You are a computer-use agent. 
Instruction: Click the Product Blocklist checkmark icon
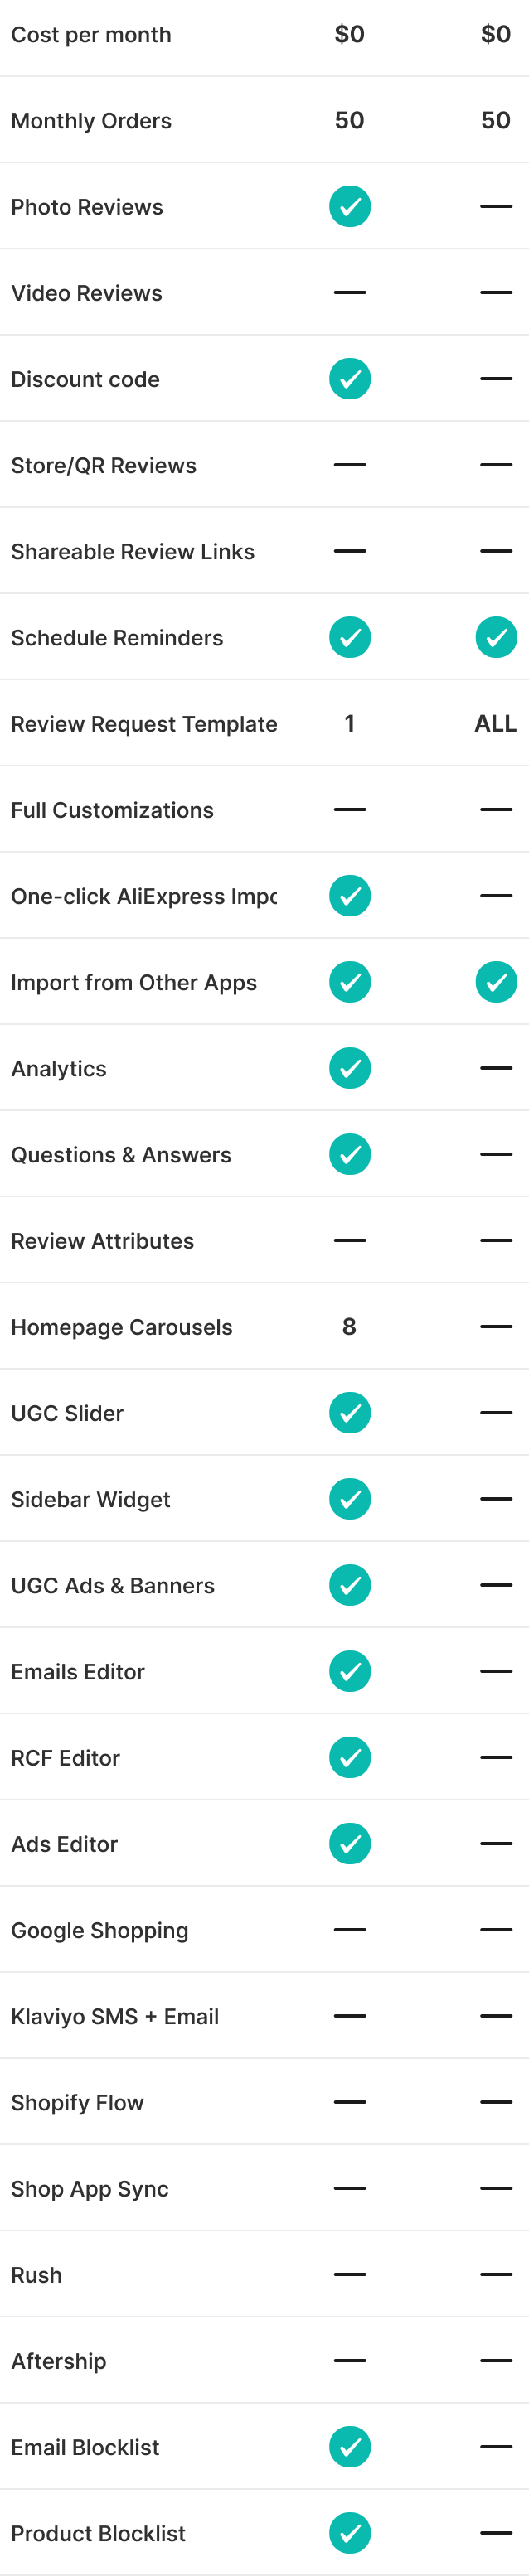(x=350, y=2532)
